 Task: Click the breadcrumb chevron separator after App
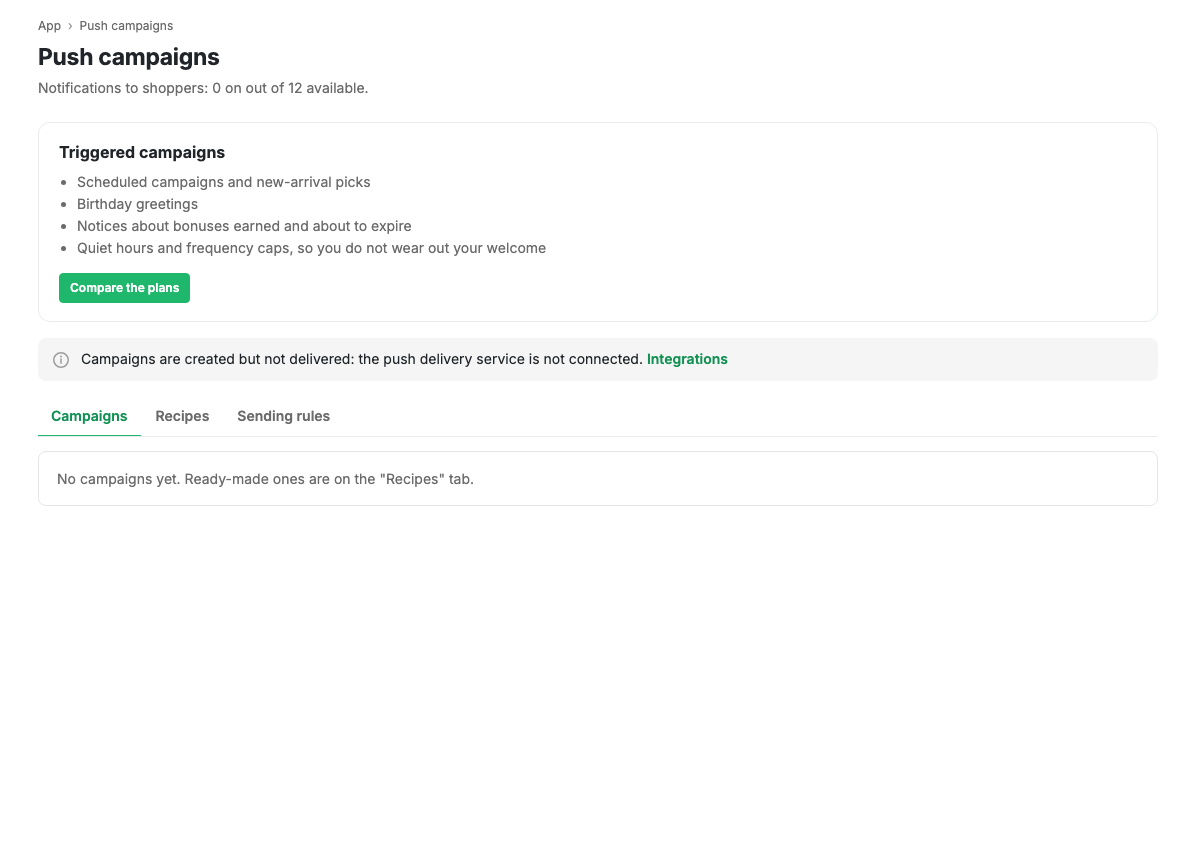point(70,26)
